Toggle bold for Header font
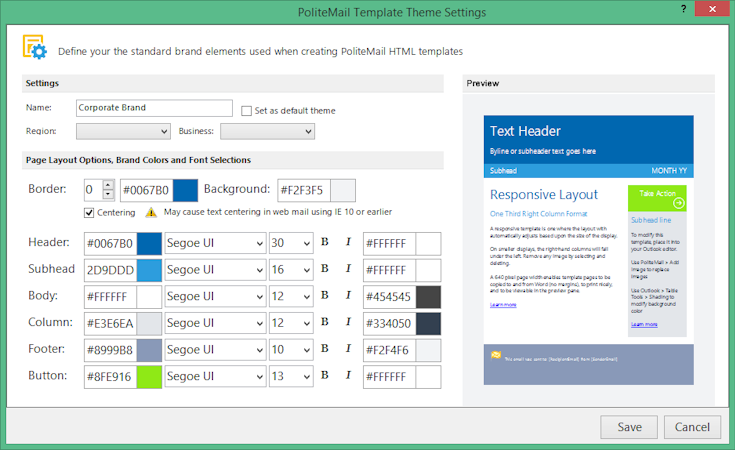Image resolution: width=735 pixels, height=450 pixels. 324,242
